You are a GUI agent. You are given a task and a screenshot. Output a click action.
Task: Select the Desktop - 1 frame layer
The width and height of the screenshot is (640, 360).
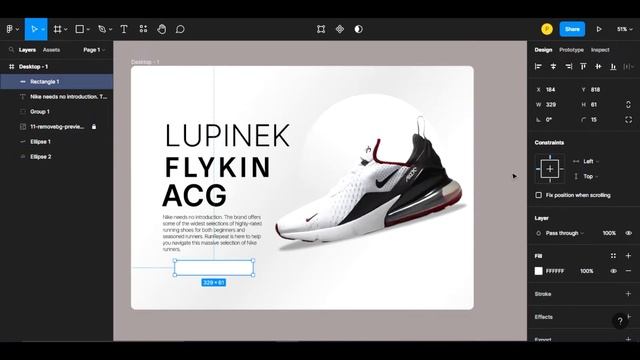[x=57, y=67]
